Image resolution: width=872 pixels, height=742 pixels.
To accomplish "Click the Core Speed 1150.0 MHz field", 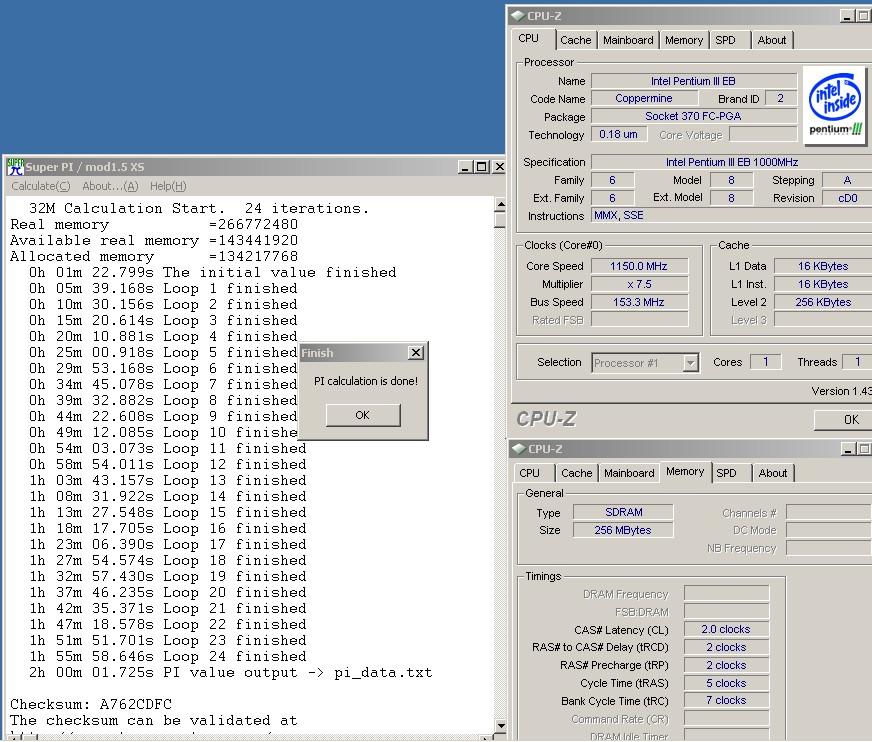I will tap(639, 266).
